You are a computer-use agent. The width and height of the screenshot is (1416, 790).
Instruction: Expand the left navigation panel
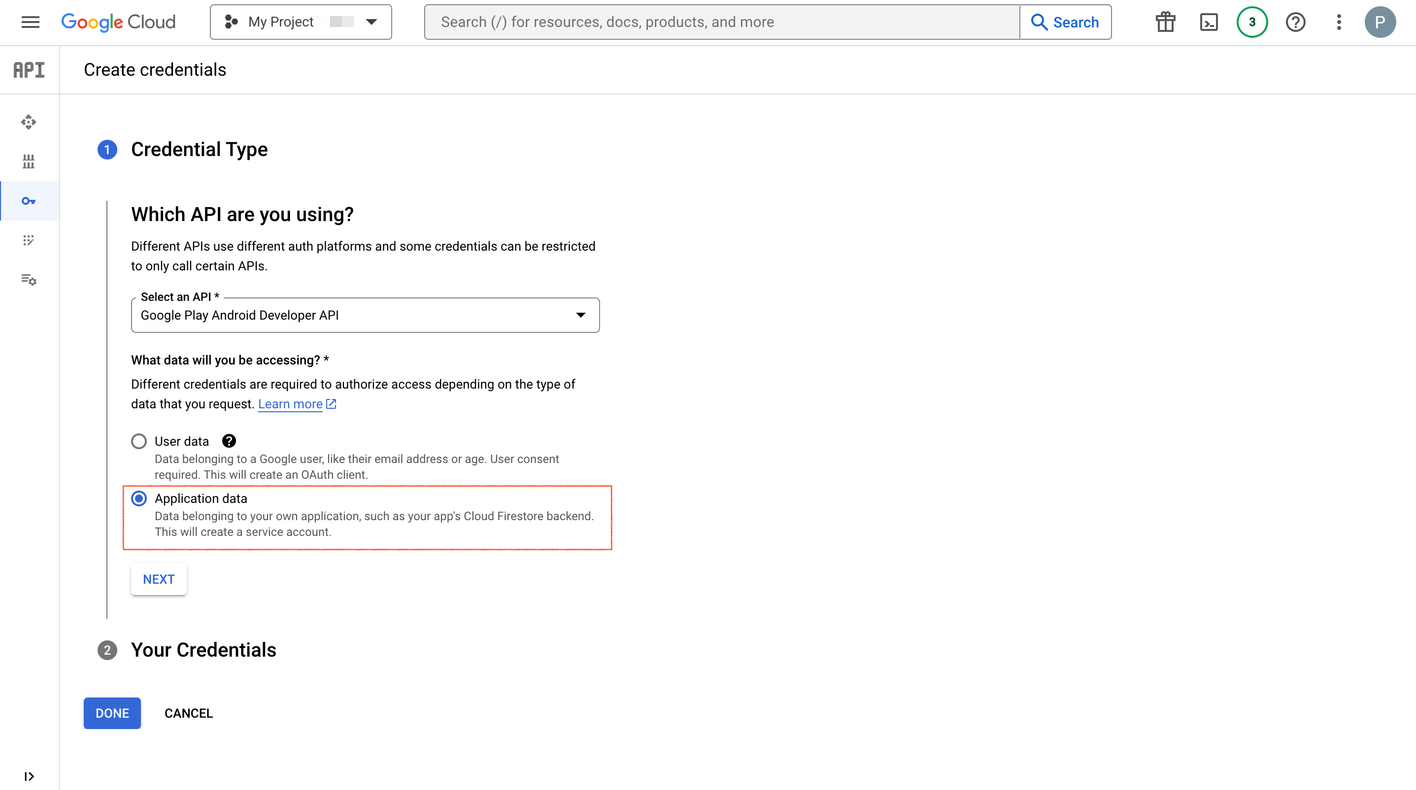click(x=29, y=776)
